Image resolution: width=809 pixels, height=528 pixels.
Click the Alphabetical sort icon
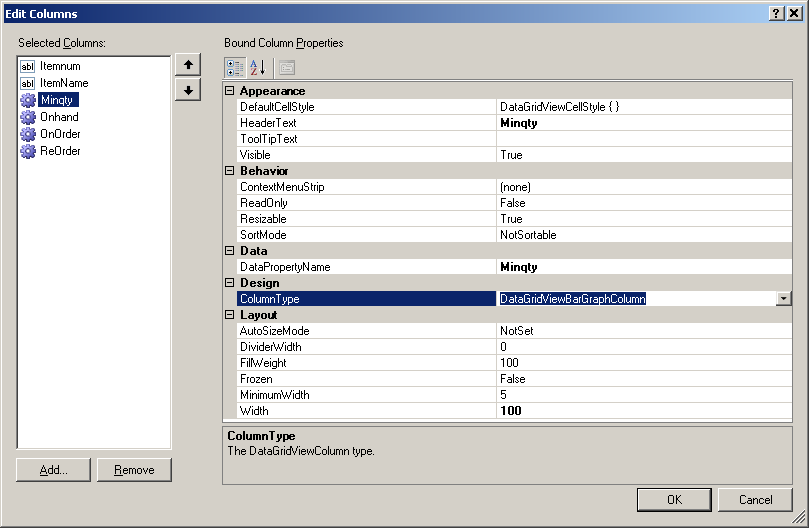coord(258,67)
